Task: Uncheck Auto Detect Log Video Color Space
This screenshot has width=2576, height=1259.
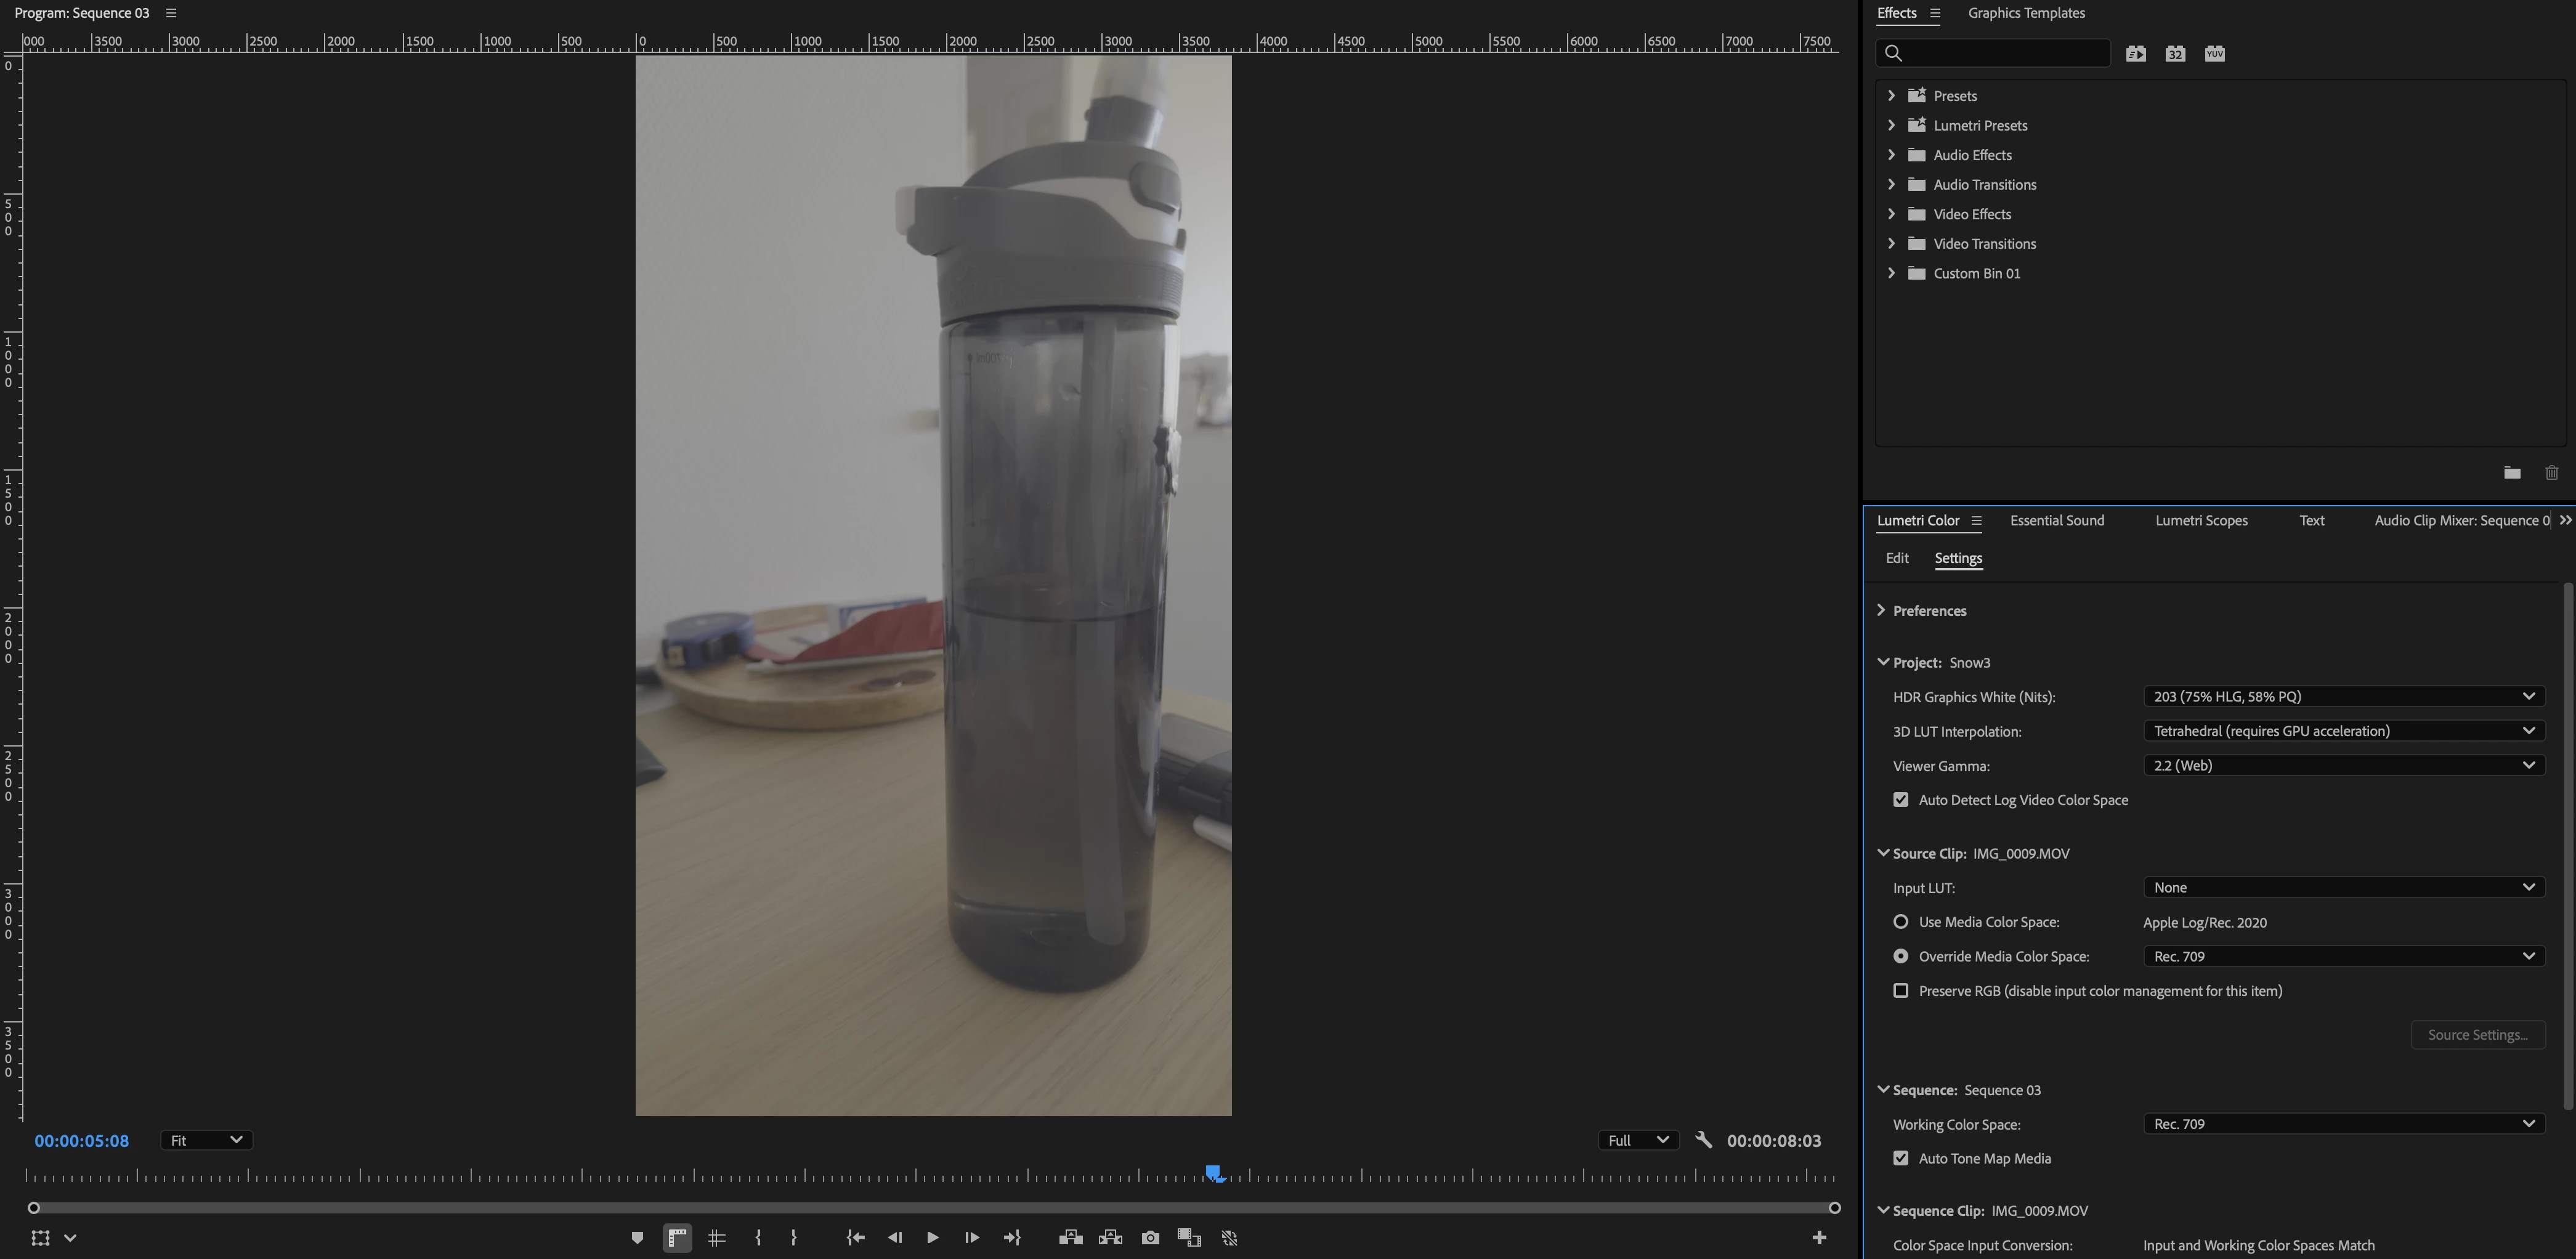Action: [x=1900, y=800]
